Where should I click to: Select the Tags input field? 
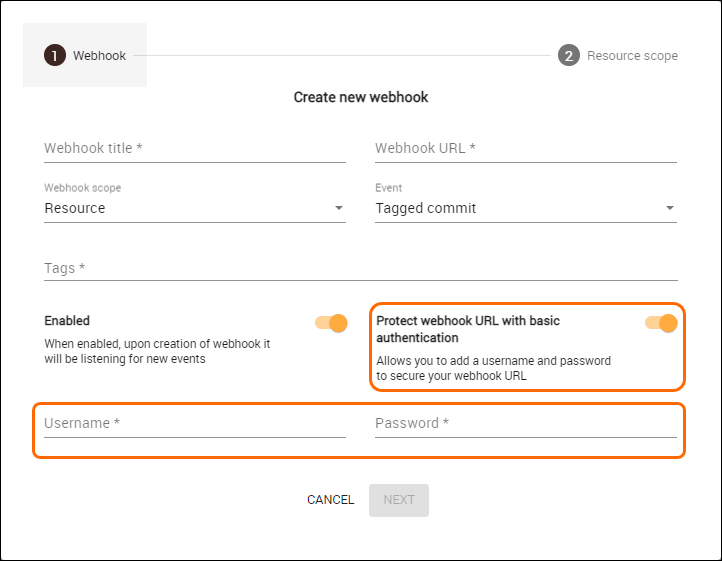[x=360, y=268]
